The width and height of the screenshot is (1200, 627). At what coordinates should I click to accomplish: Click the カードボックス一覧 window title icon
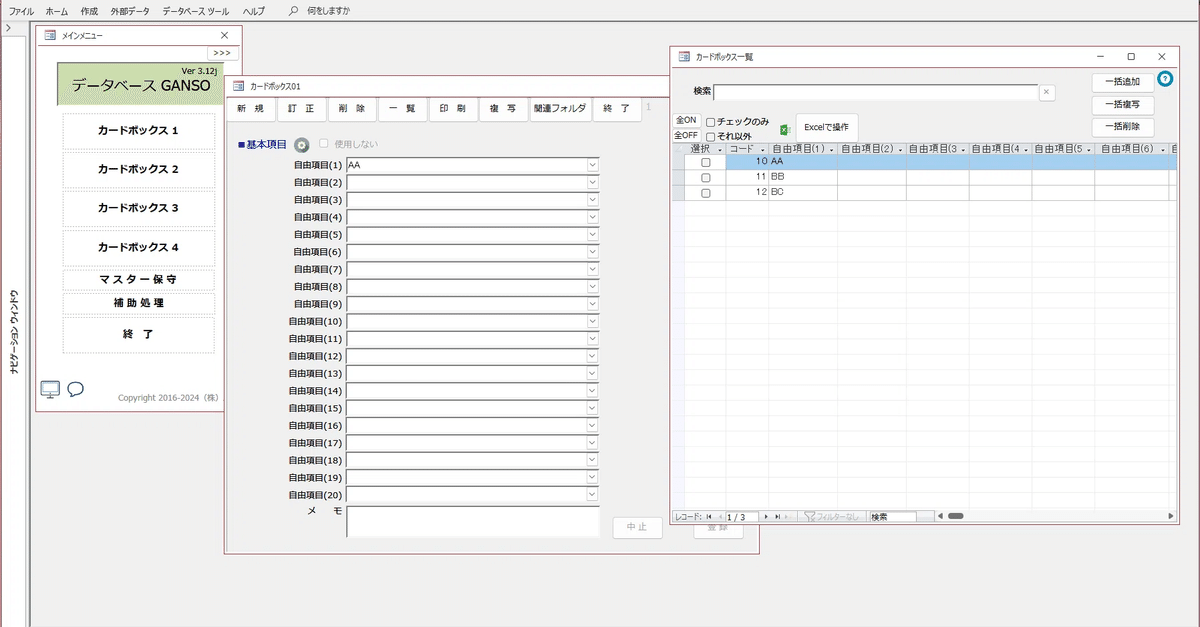click(x=684, y=57)
